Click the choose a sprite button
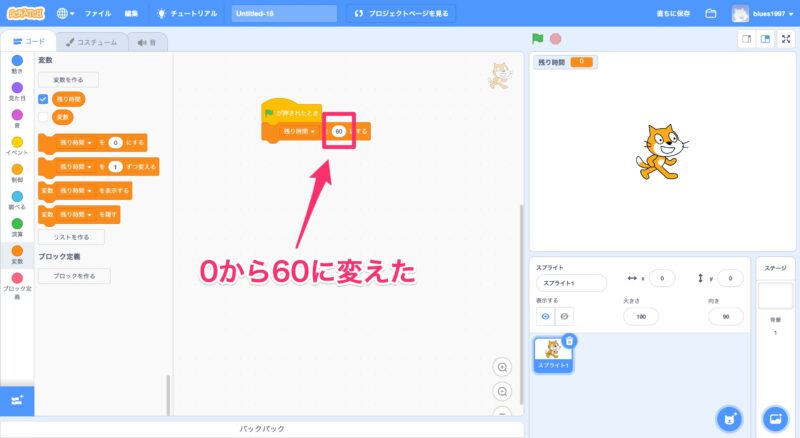This screenshot has width=800, height=438. [x=730, y=418]
